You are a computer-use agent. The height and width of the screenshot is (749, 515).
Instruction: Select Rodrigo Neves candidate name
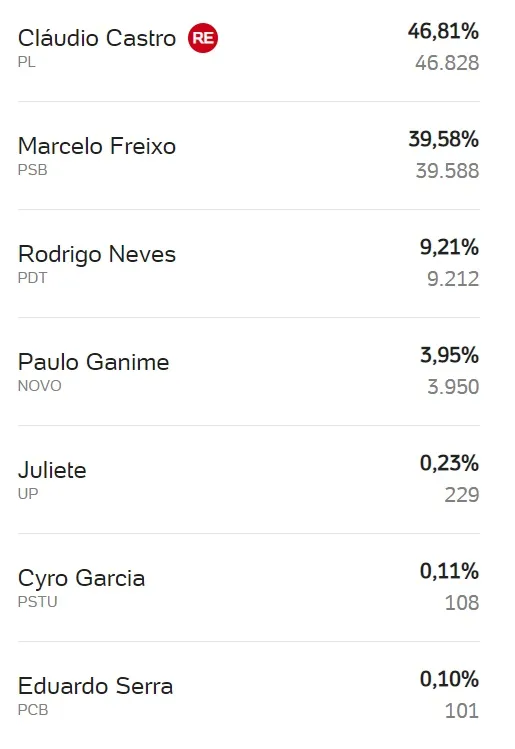[x=97, y=255]
